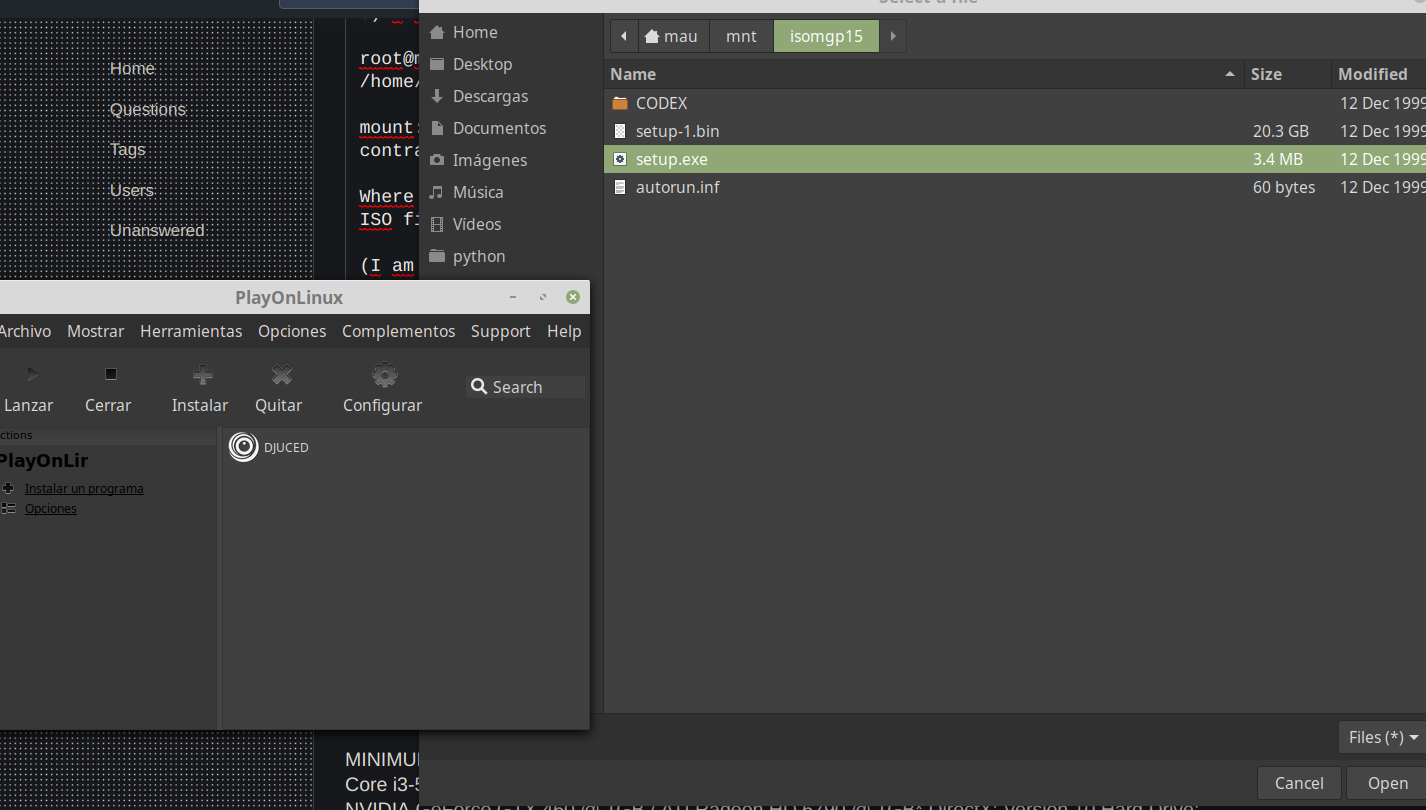Click the search magnifier icon in PlayOnLinux
This screenshot has width=1426, height=810.
point(479,387)
